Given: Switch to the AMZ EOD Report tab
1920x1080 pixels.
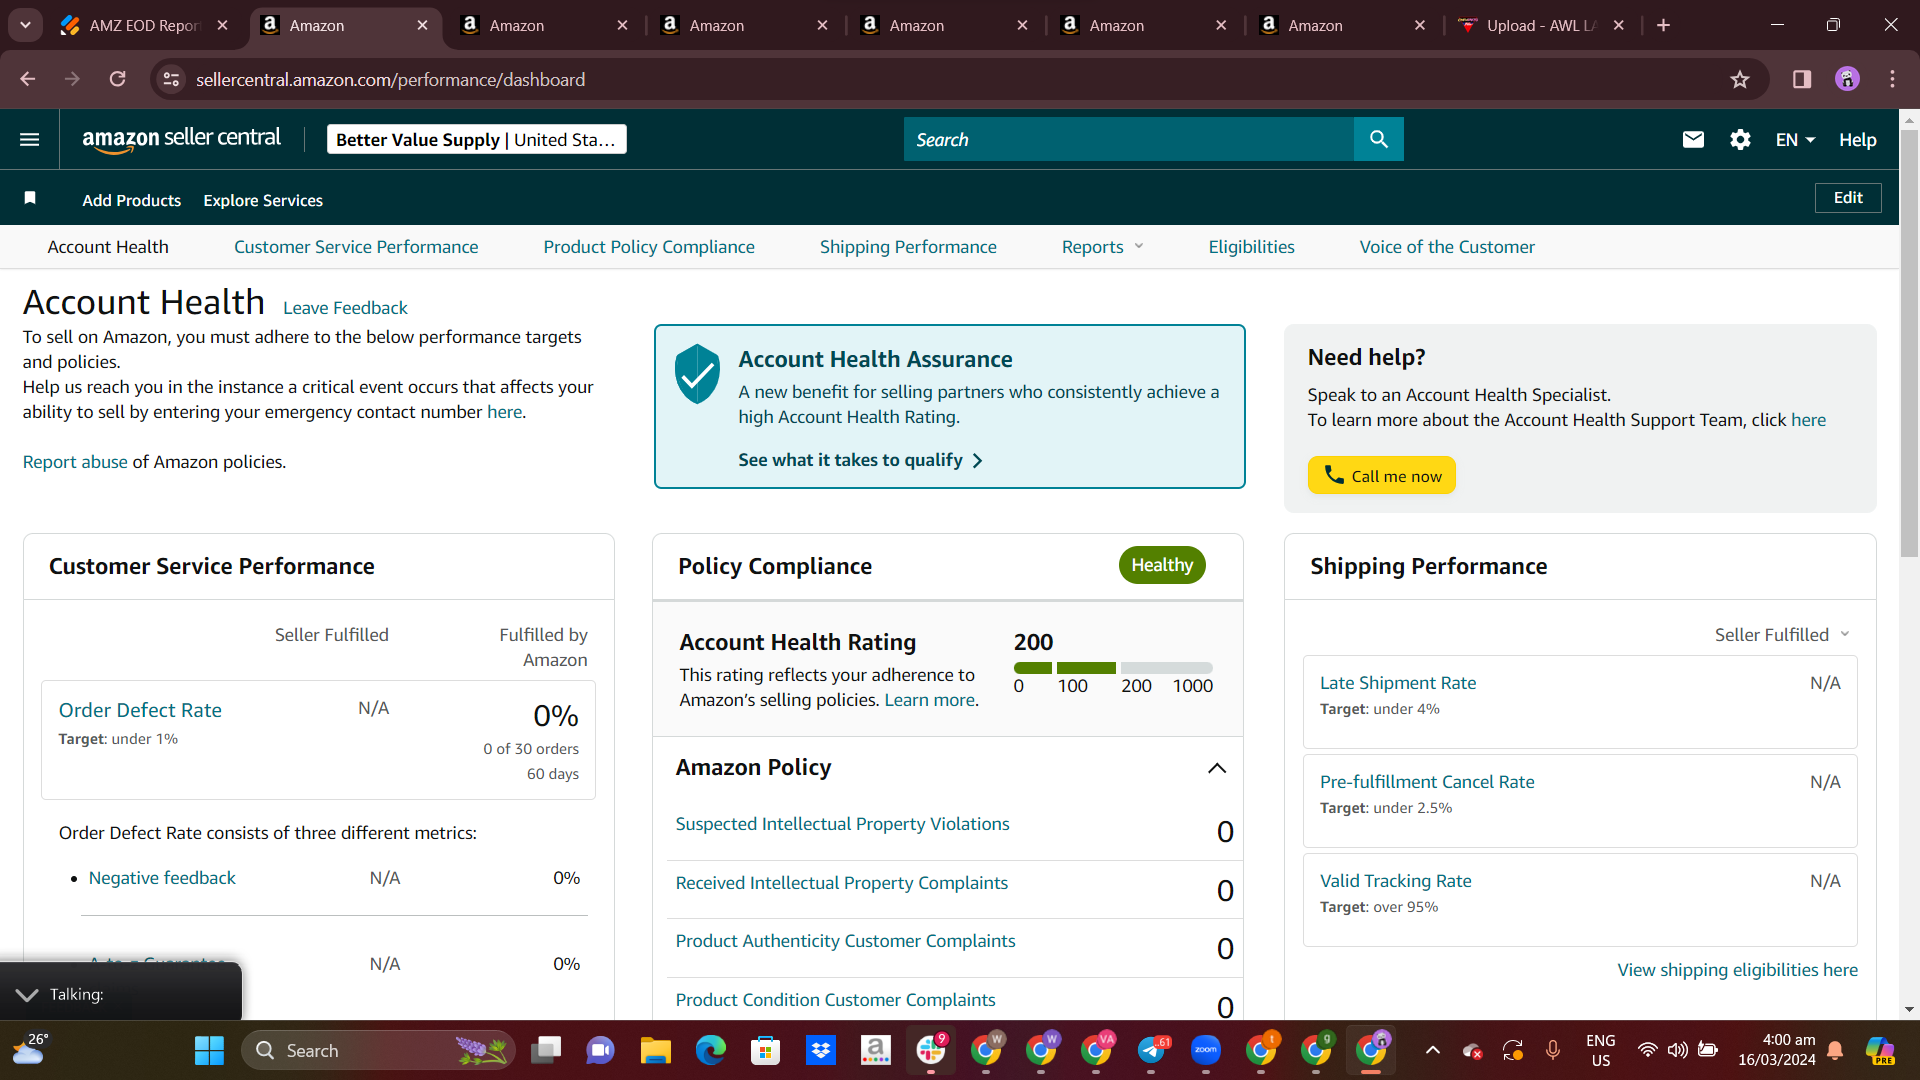Looking at the screenshot, I should (144, 25).
